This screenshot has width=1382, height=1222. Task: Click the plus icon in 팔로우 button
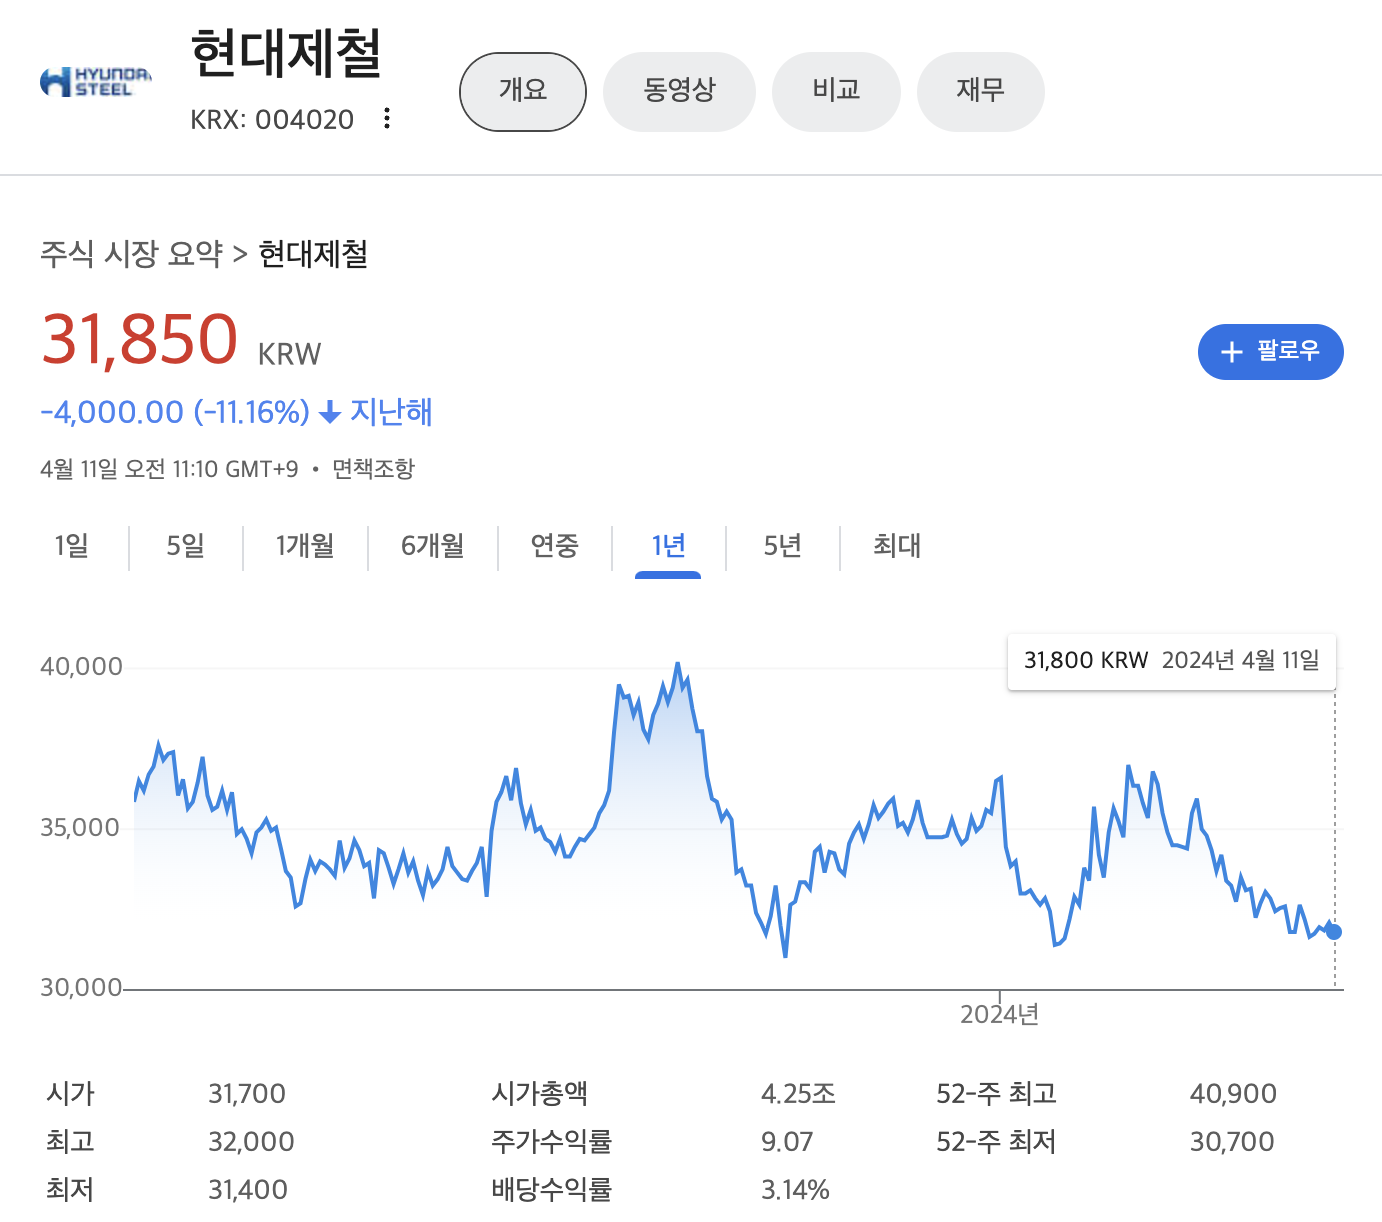[x=1232, y=352]
